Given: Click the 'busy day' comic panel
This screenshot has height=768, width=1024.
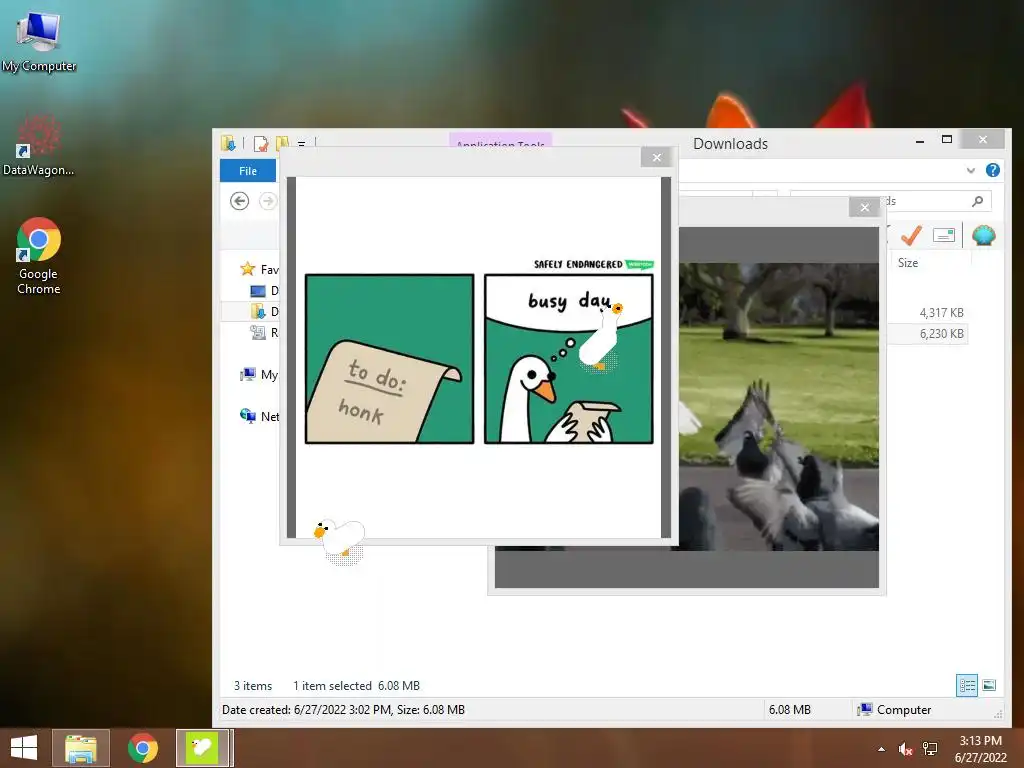Looking at the screenshot, I should (x=569, y=359).
